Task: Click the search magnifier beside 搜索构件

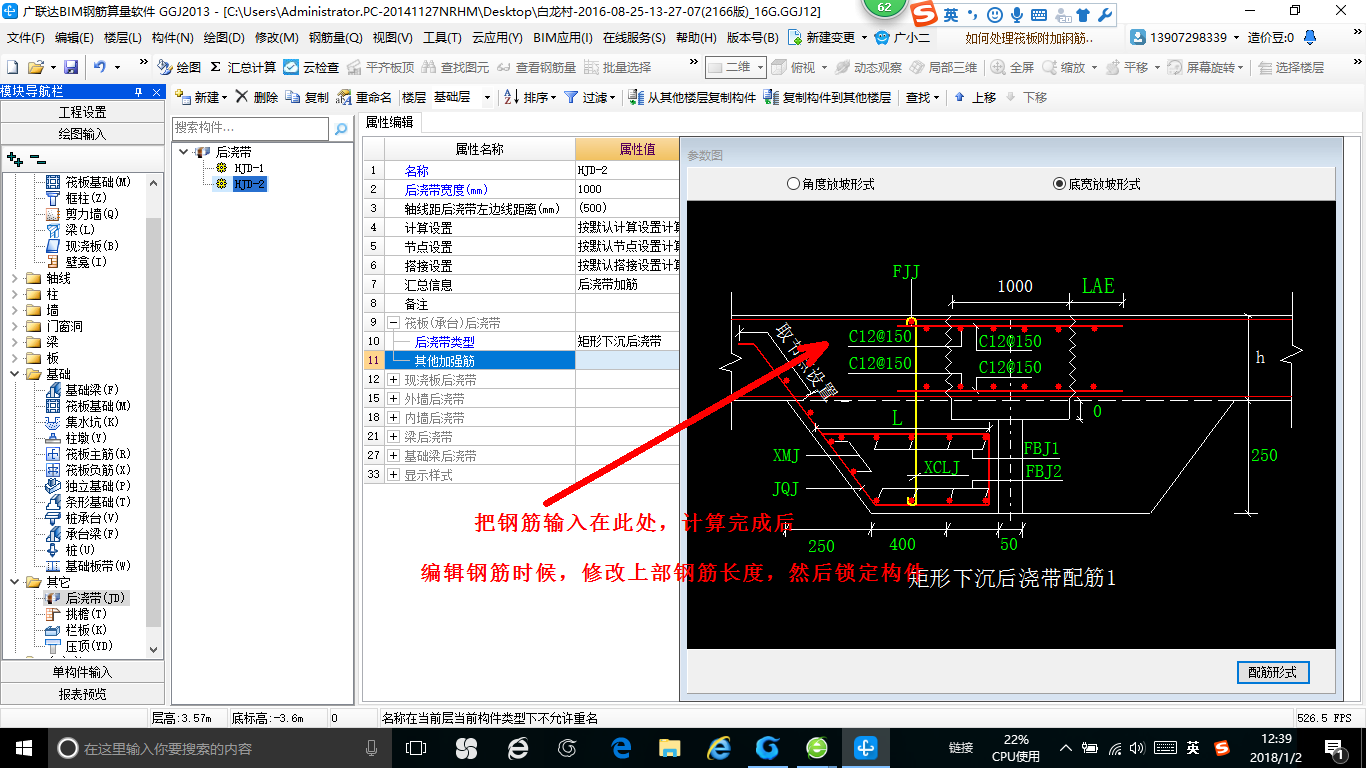Action: coord(341,128)
